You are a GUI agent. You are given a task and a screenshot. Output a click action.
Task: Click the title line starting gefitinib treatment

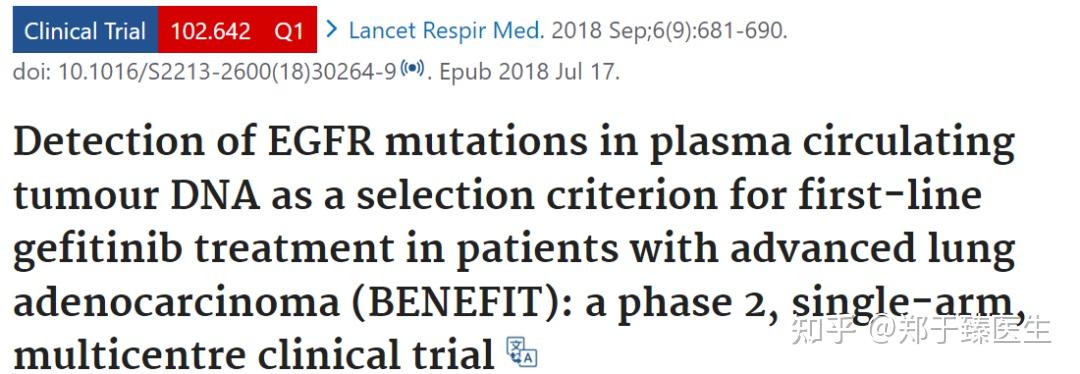[514, 249]
